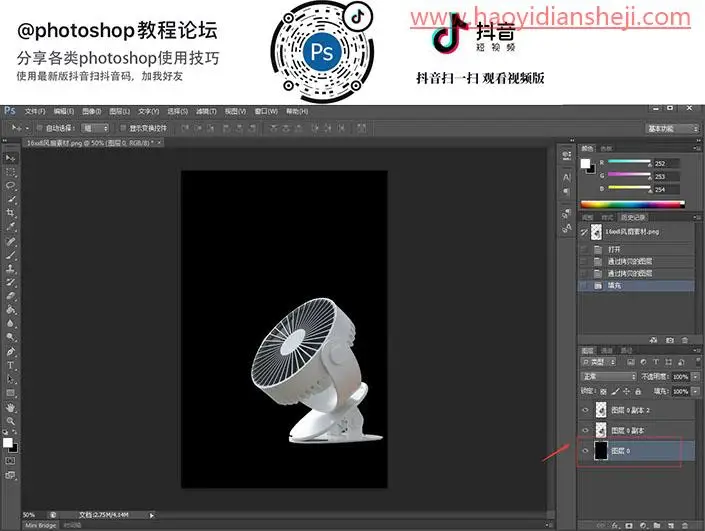Open opacity slider arrow dropdown
The width and height of the screenshot is (705, 531).
click(x=696, y=376)
